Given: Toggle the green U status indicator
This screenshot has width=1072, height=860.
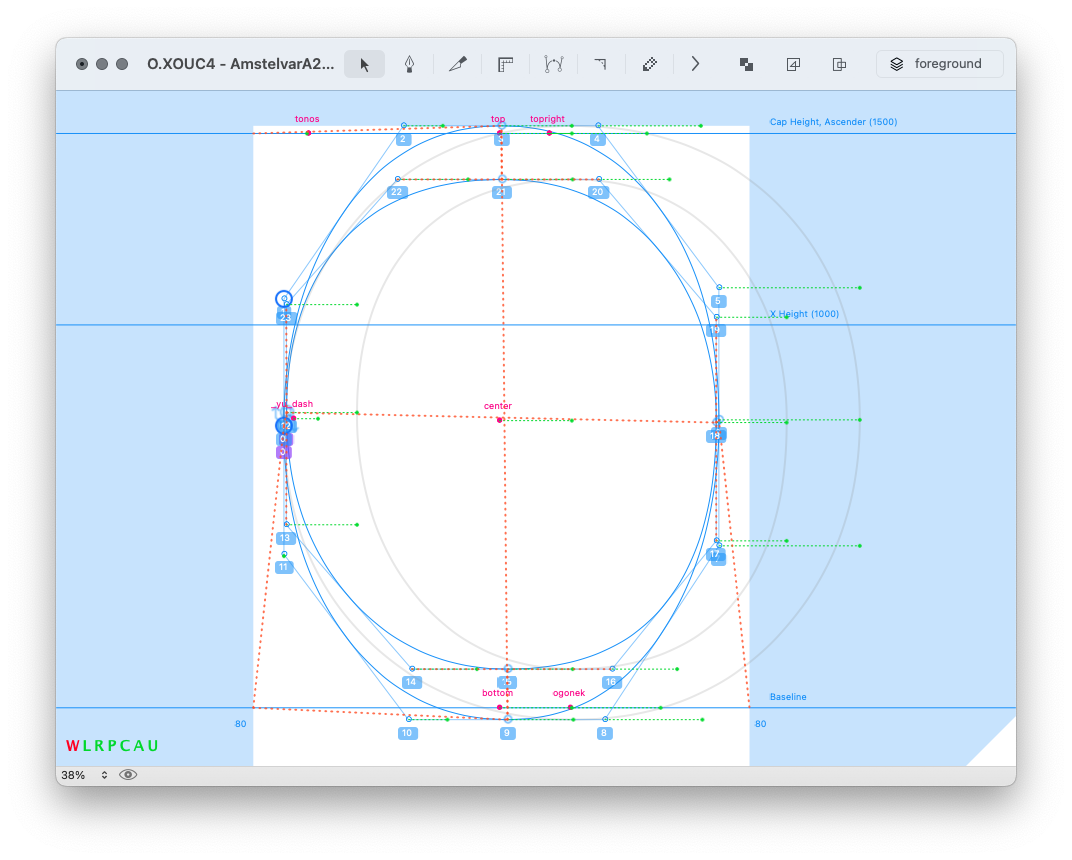Looking at the screenshot, I should coord(153,746).
